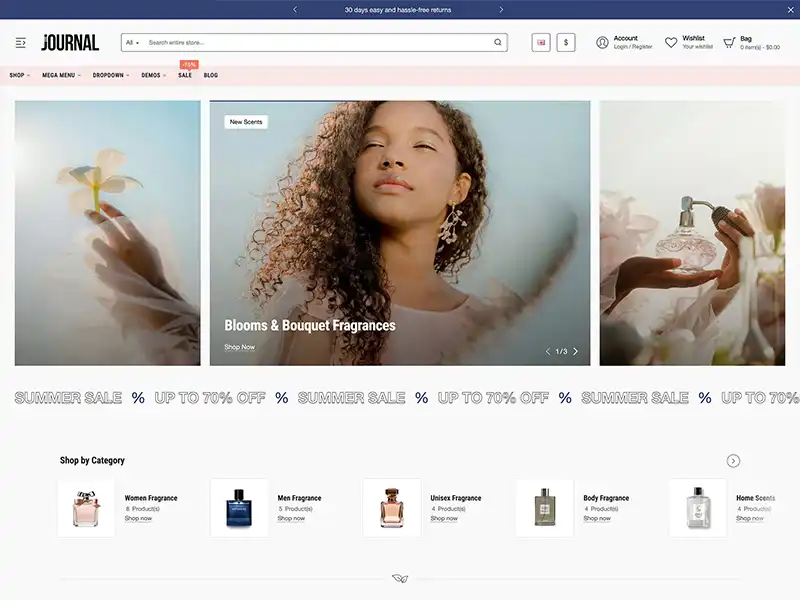Show next announcement in top bar

click(501, 10)
